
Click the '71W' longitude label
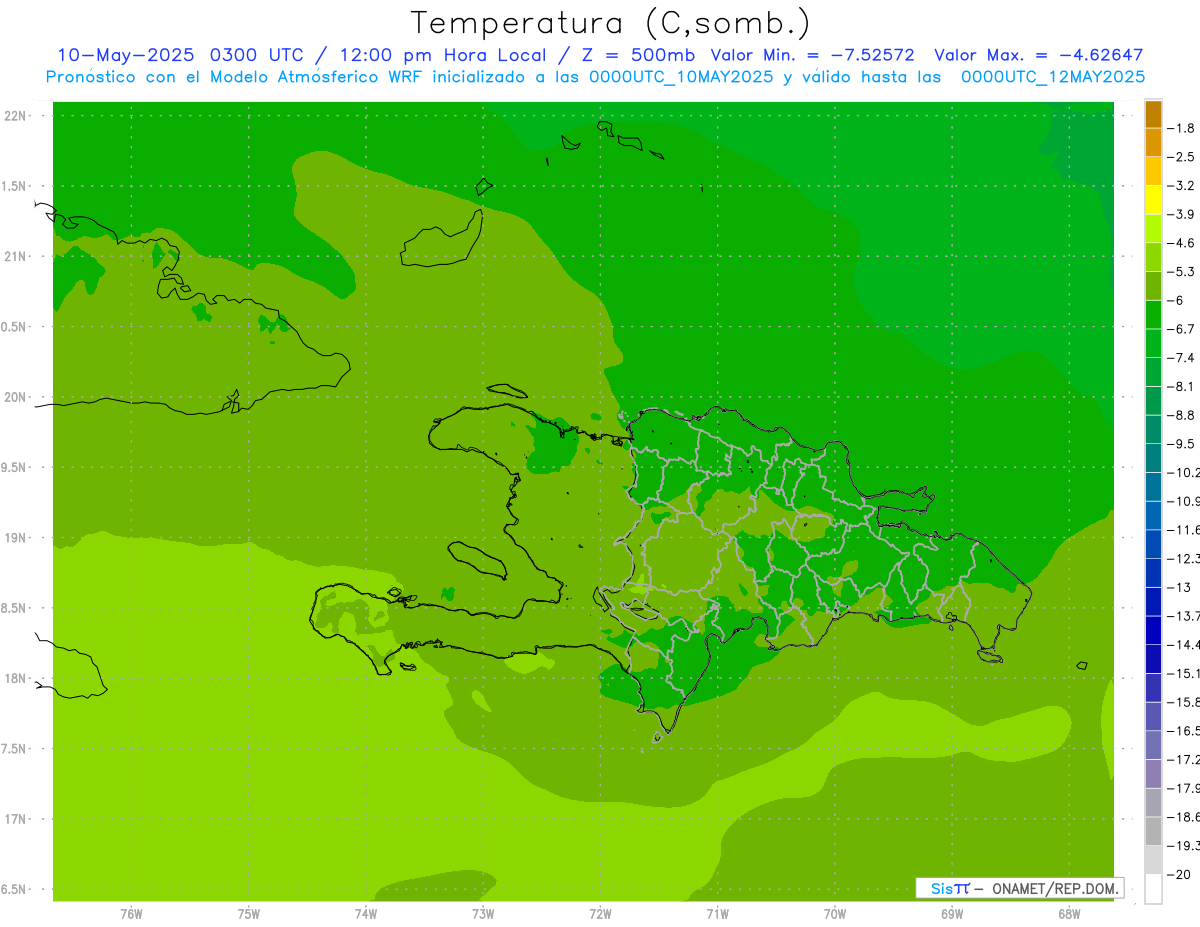click(717, 913)
